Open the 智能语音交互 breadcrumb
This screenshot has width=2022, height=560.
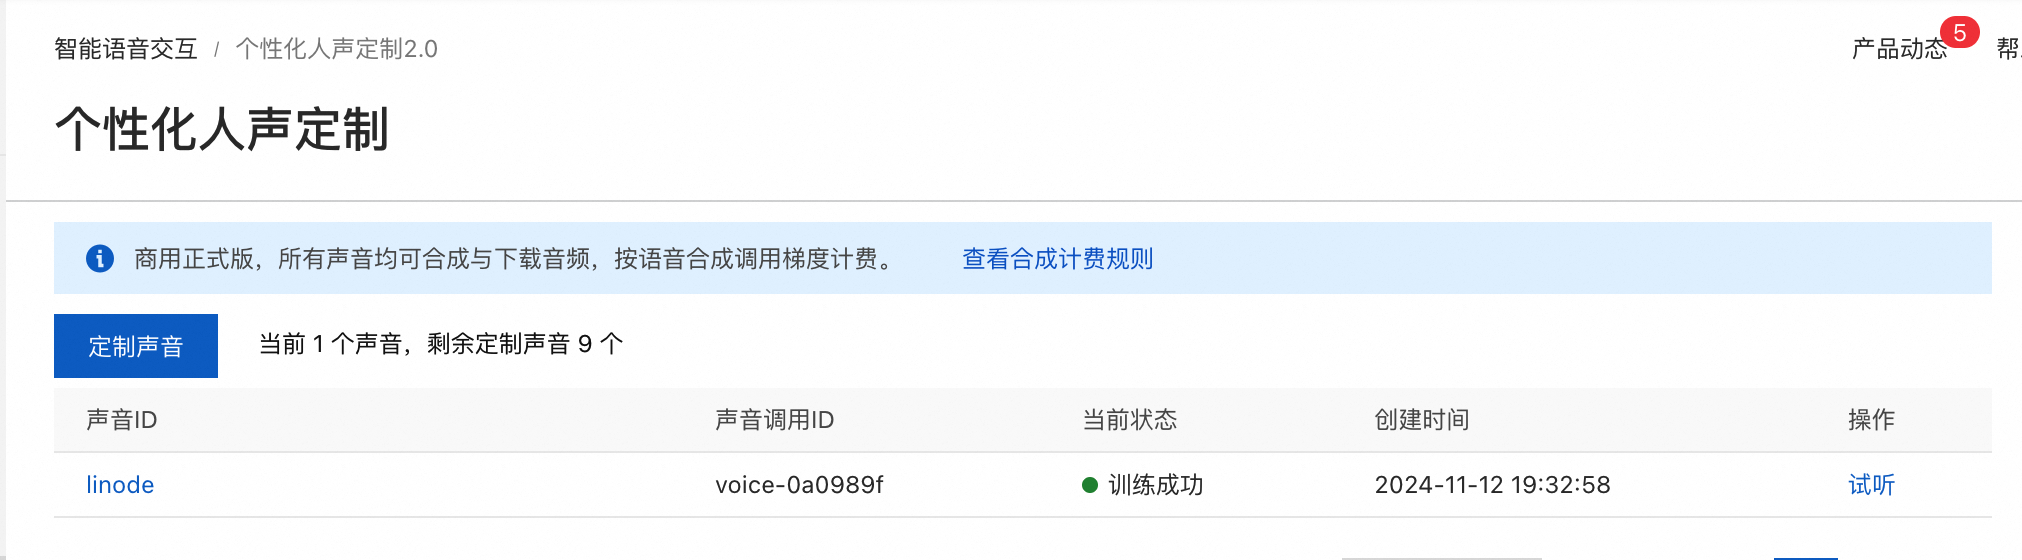pyautogui.click(x=126, y=49)
